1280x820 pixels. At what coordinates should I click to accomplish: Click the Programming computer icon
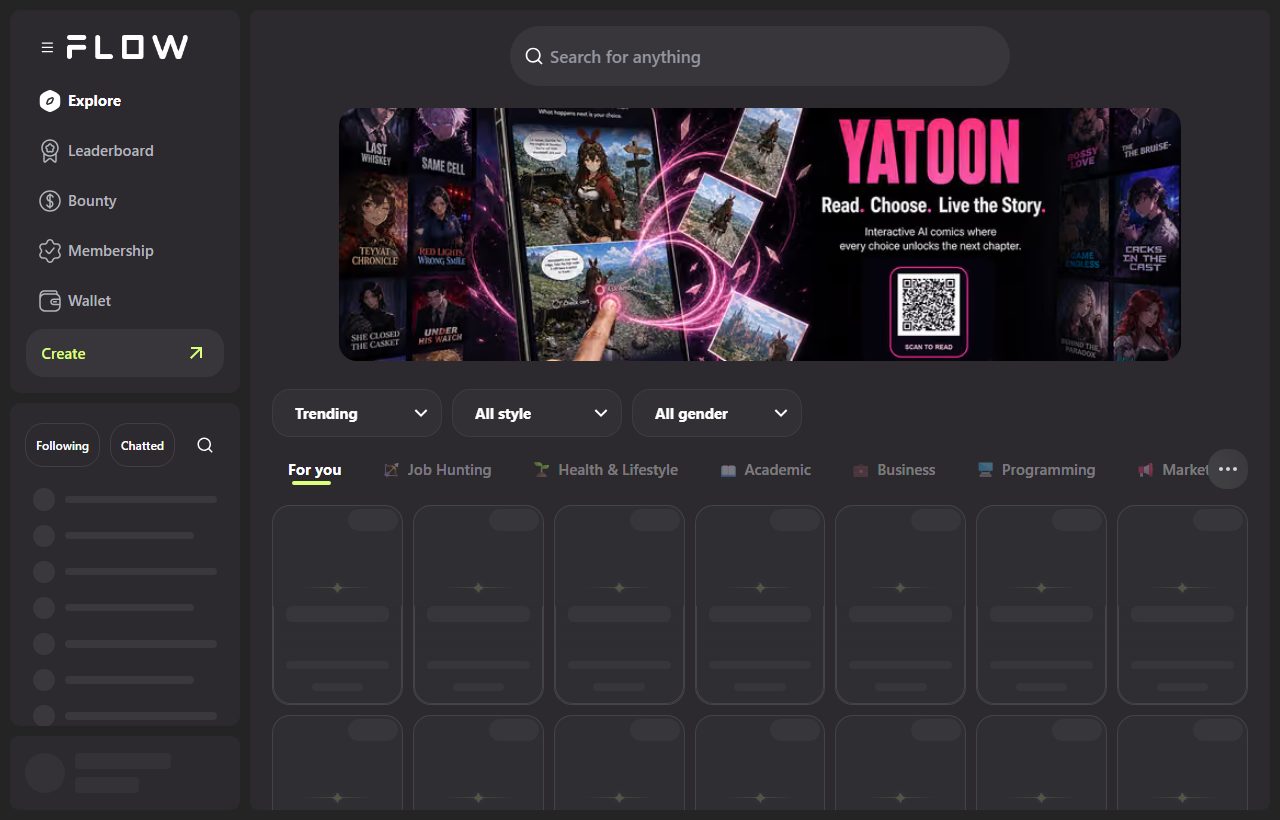click(x=985, y=469)
